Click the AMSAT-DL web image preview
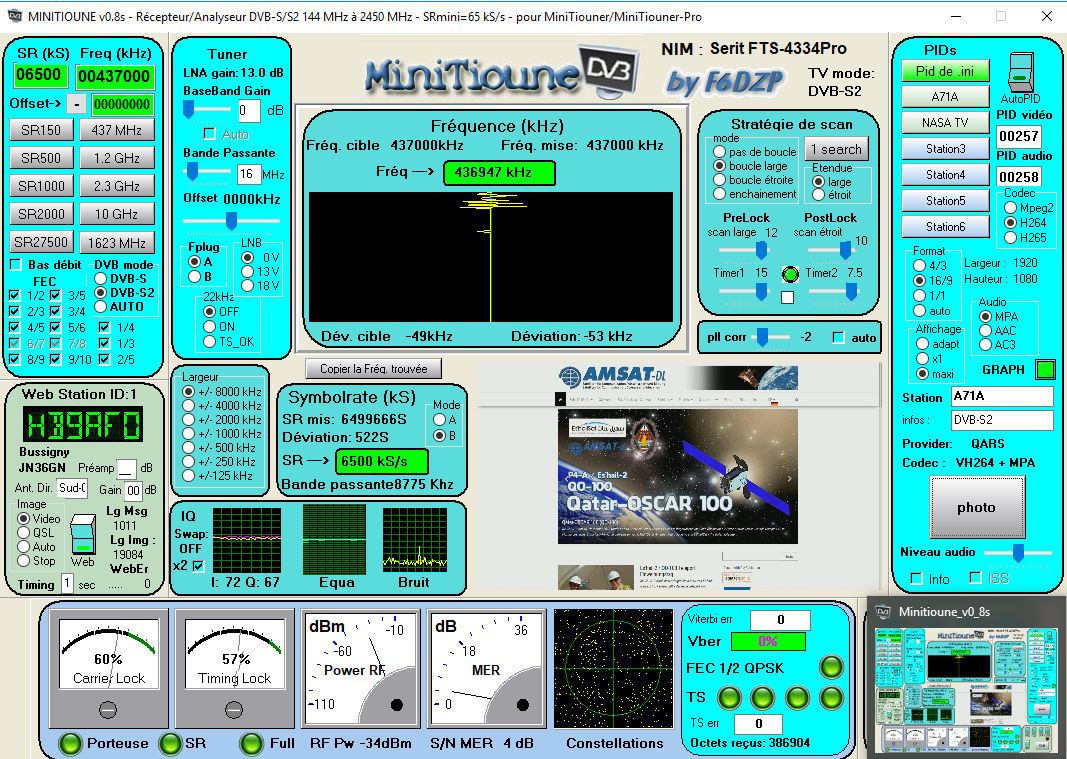This screenshot has height=759, width=1067. click(678, 477)
